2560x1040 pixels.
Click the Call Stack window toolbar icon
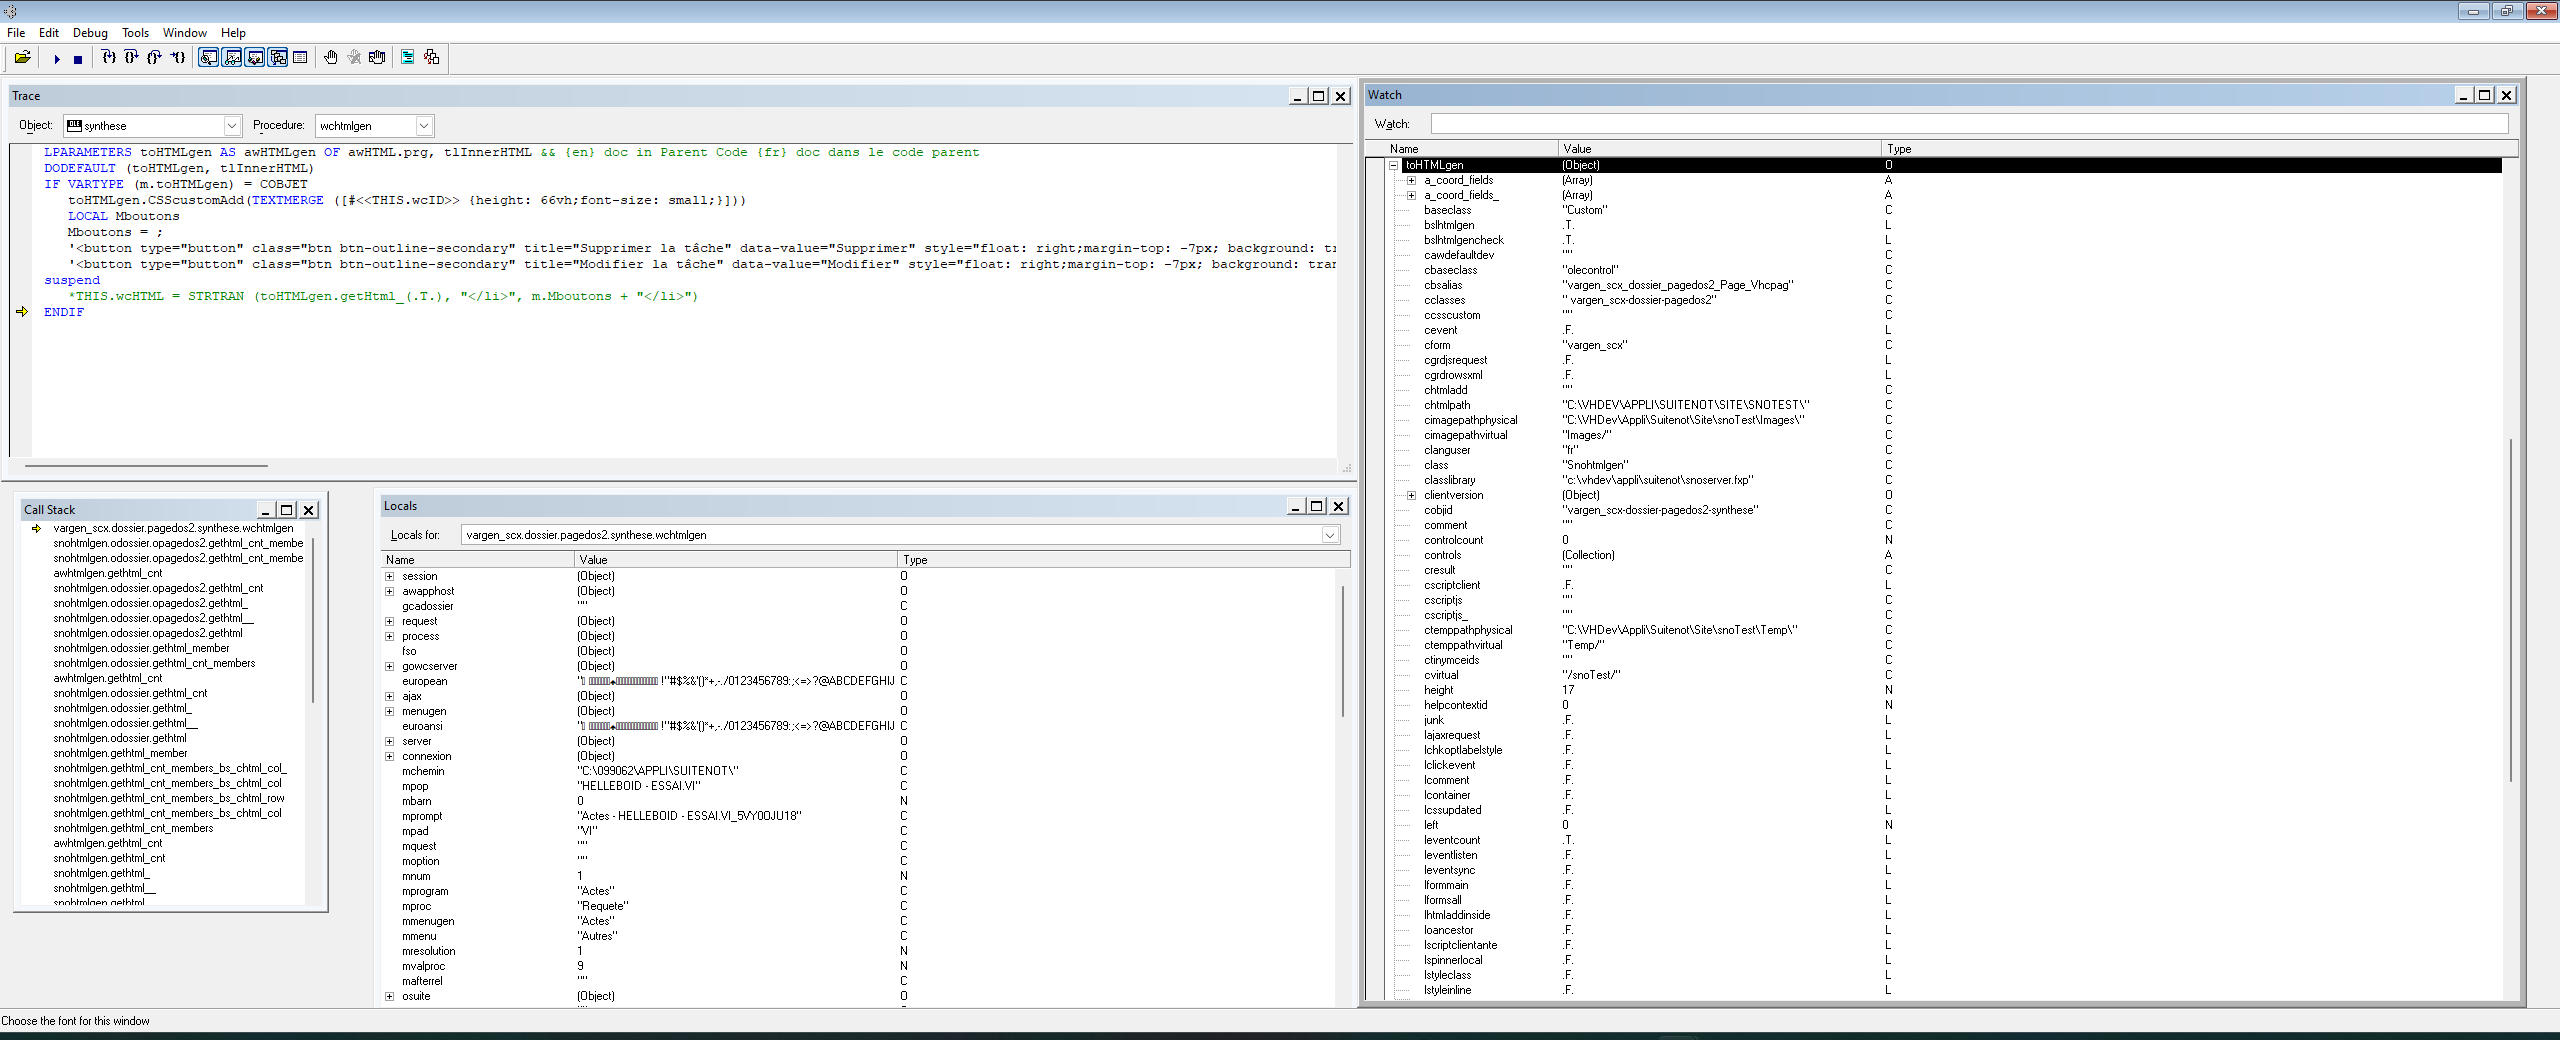click(278, 58)
